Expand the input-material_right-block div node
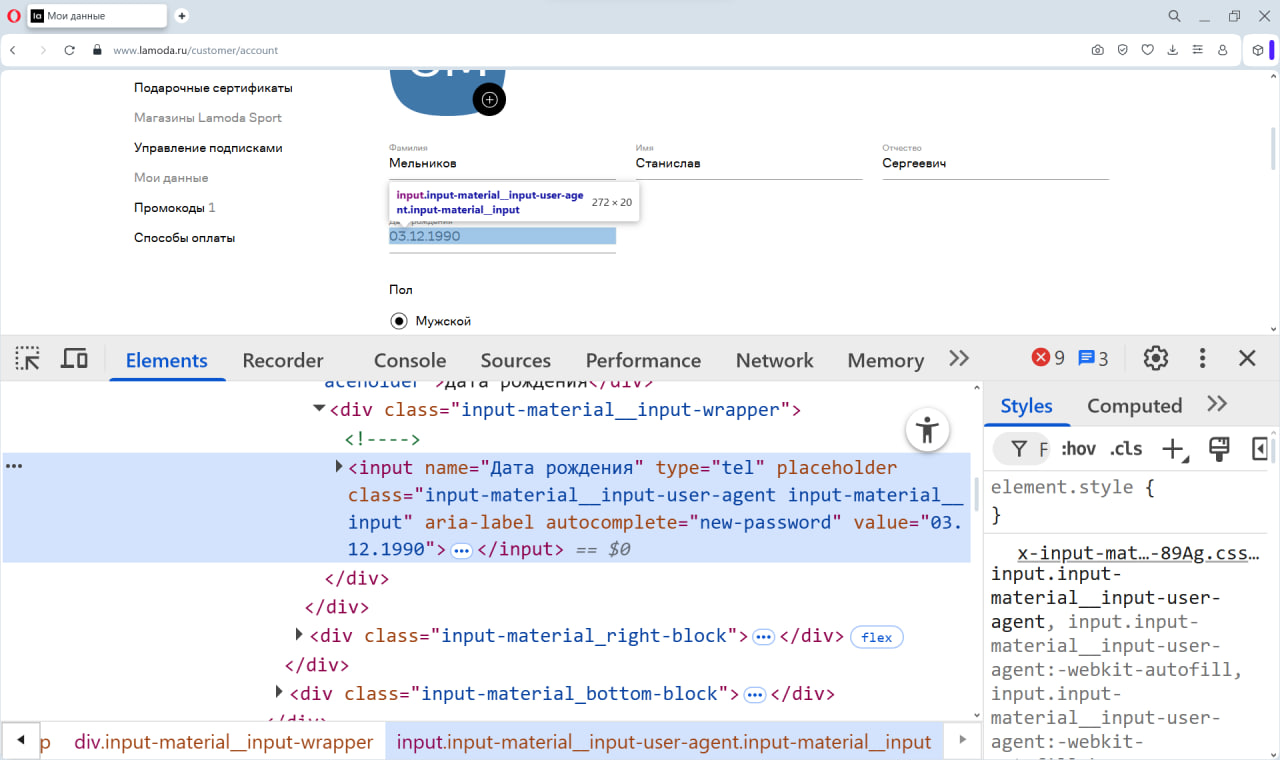The width and height of the screenshot is (1280, 760). pos(299,635)
